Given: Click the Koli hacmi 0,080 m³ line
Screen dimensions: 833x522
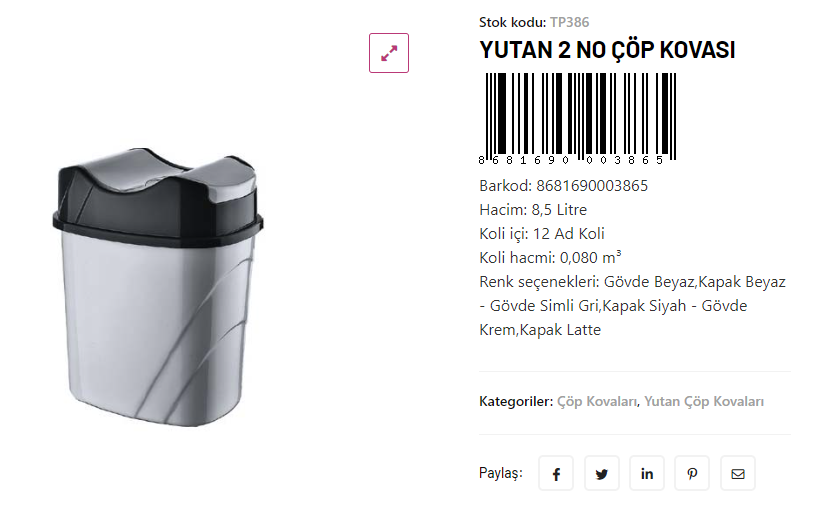Looking at the screenshot, I should 550,258.
